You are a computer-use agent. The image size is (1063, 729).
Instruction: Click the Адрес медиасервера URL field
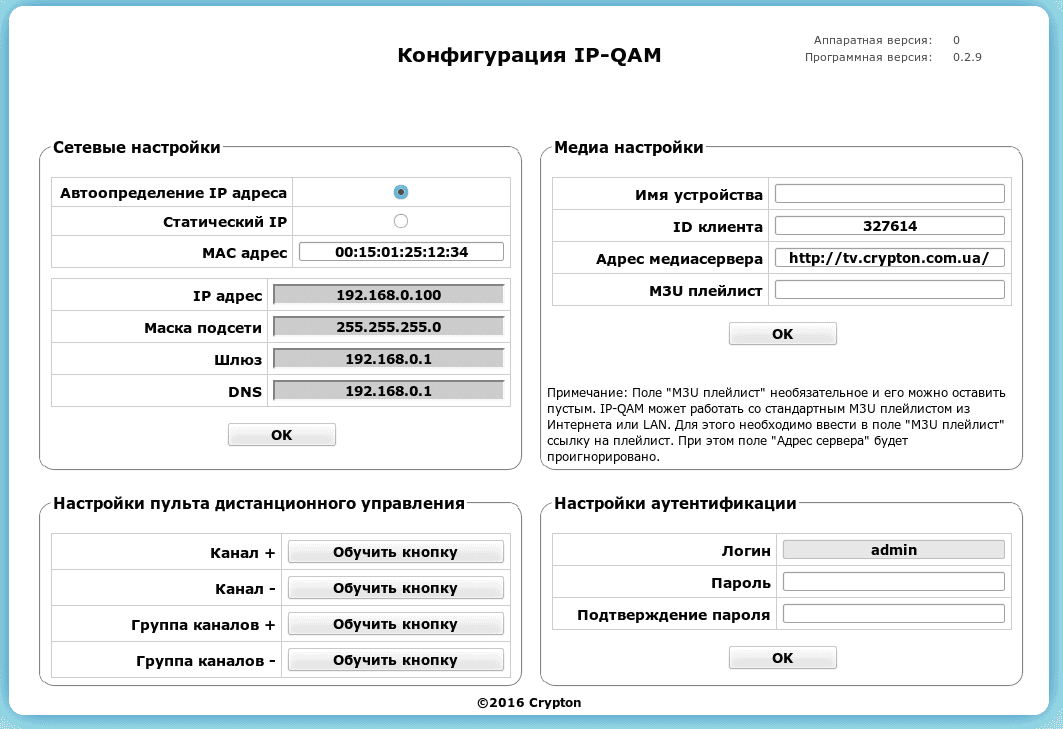coord(890,257)
